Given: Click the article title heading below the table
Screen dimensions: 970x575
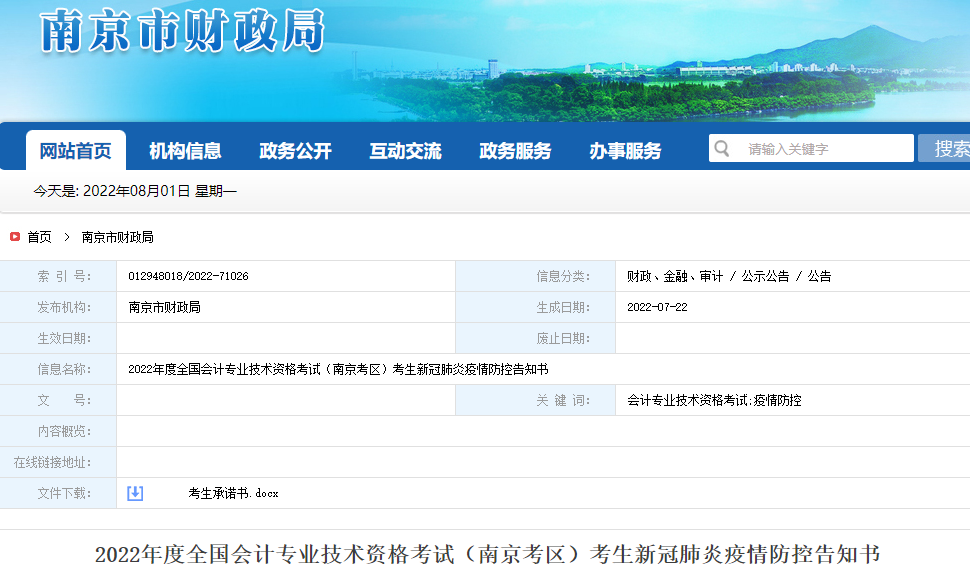Looking at the screenshot, I should (x=487, y=555).
